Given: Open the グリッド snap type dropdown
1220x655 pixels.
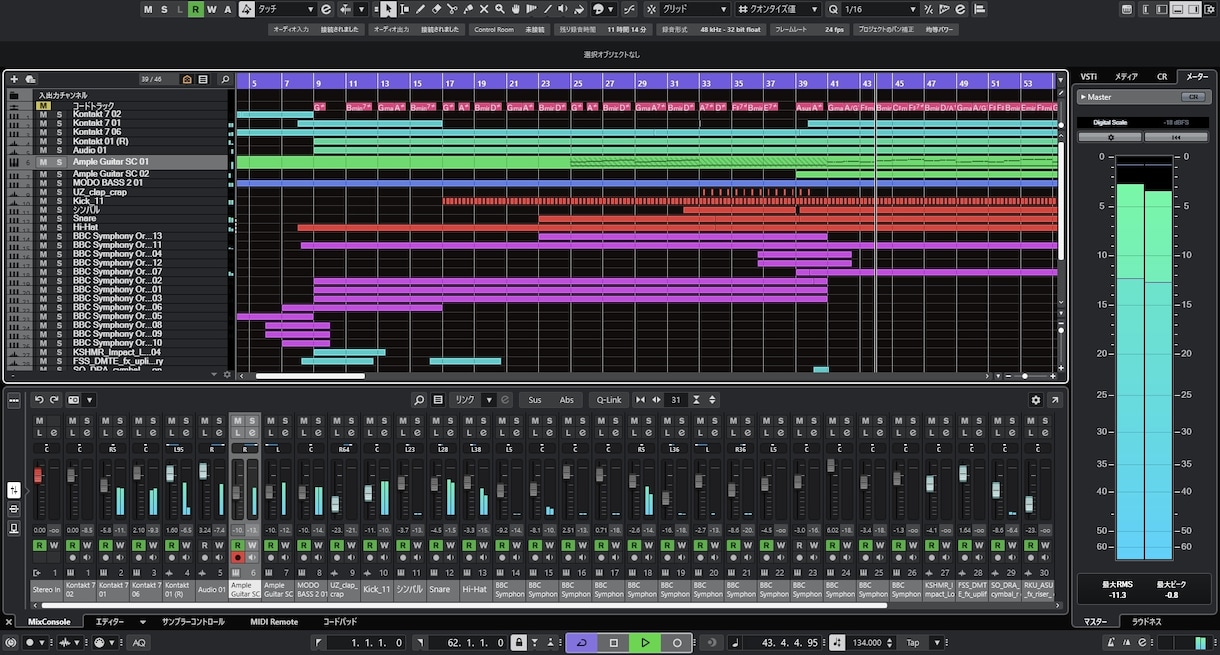Looking at the screenshot, I should 696,9.
